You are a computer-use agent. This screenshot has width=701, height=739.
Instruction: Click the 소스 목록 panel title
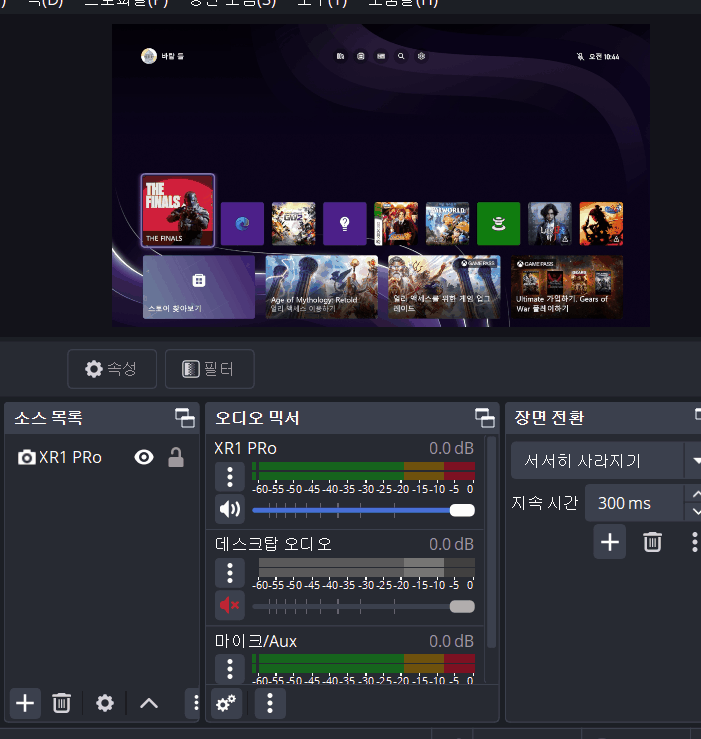49,418
